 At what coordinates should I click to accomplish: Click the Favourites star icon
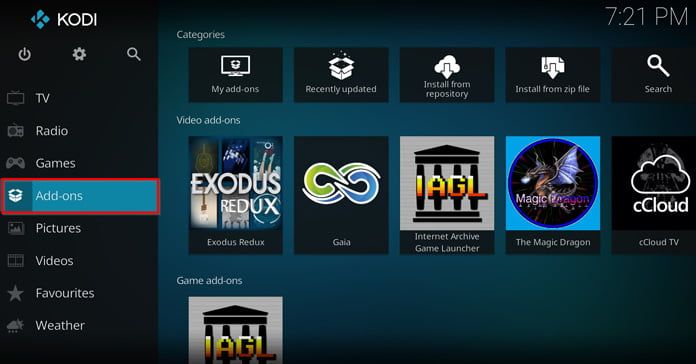tap(16, 293)
